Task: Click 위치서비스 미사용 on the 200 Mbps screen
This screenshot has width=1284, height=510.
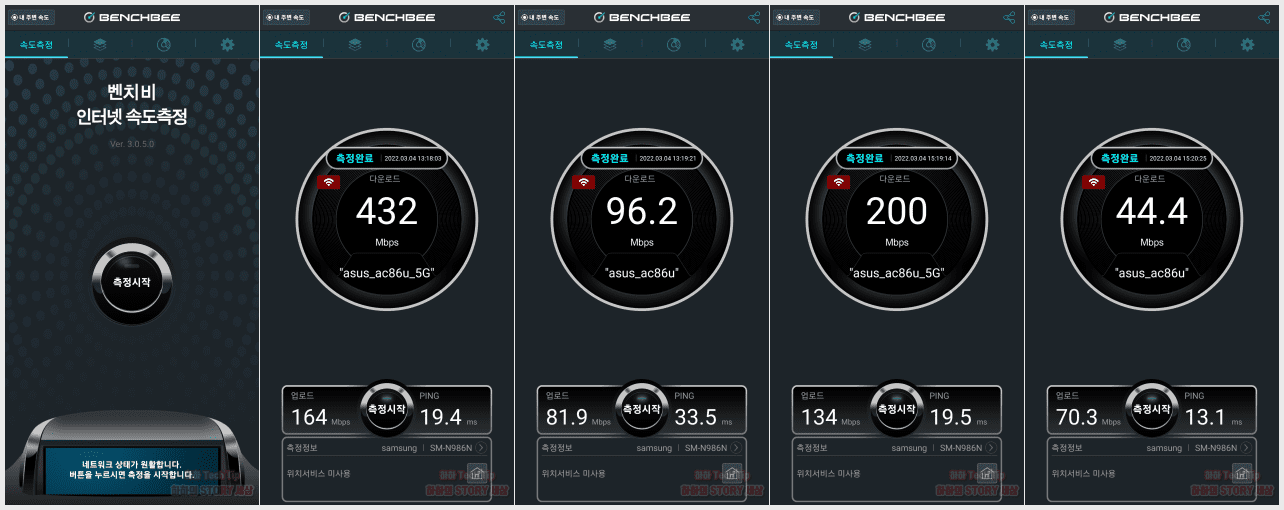Action: click(x=830, y=473)
